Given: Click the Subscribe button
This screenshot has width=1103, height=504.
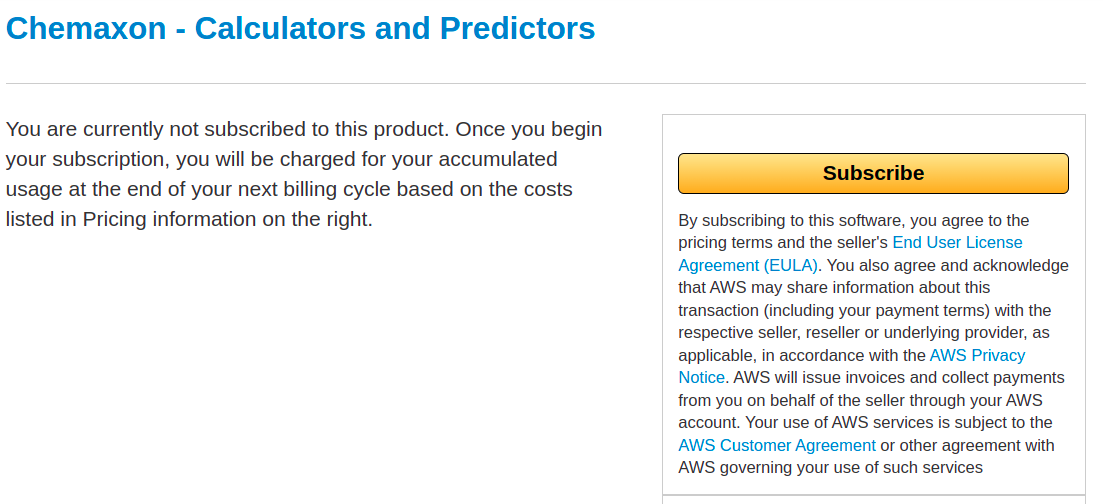Looking at the screenshot, I should pyautogui.click(x=873, y=173).
